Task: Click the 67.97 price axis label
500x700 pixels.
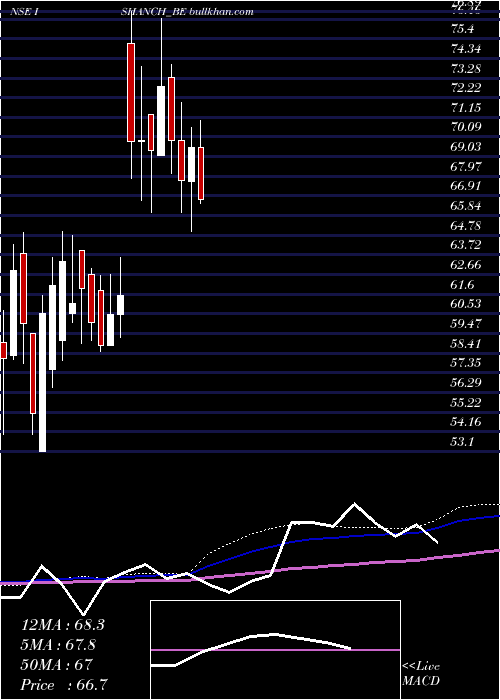Action: (x=466, y=167)
